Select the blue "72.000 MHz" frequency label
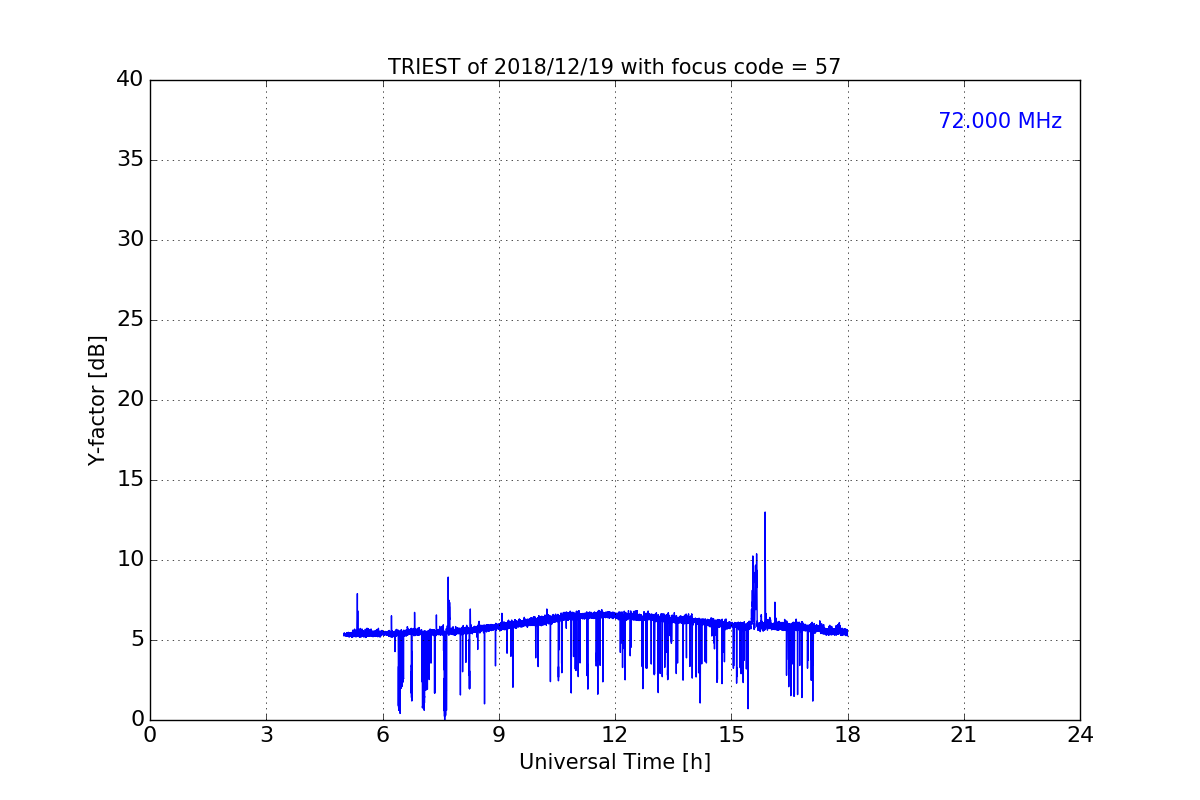 coord(1000,121)
